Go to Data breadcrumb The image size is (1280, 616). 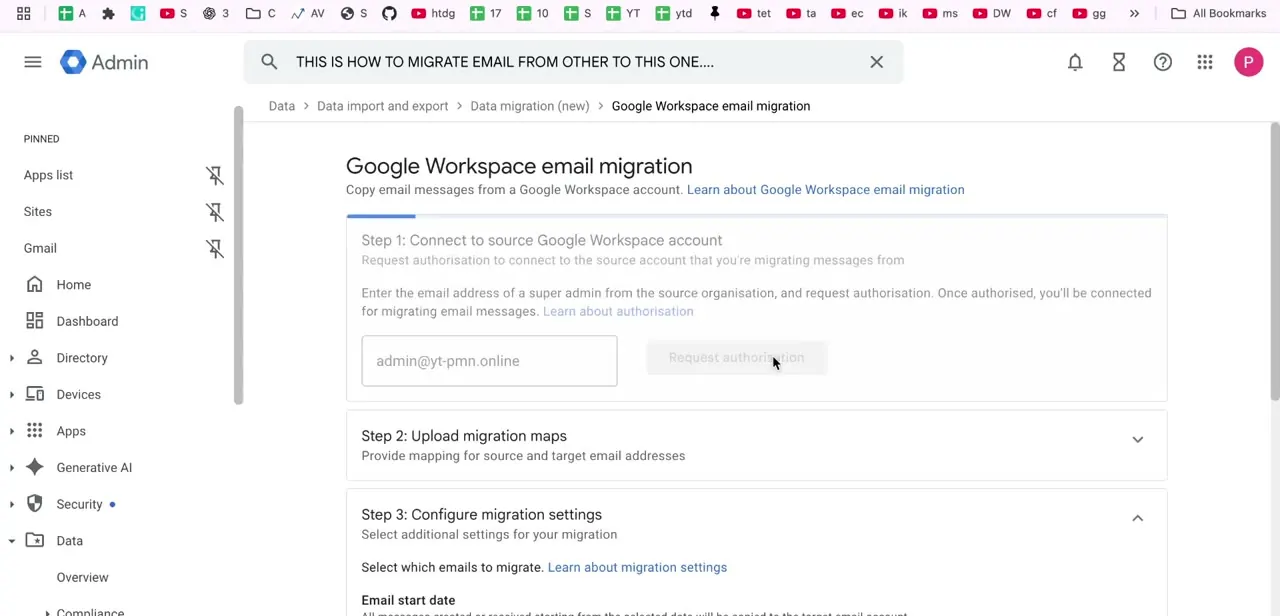click(282, 106)
